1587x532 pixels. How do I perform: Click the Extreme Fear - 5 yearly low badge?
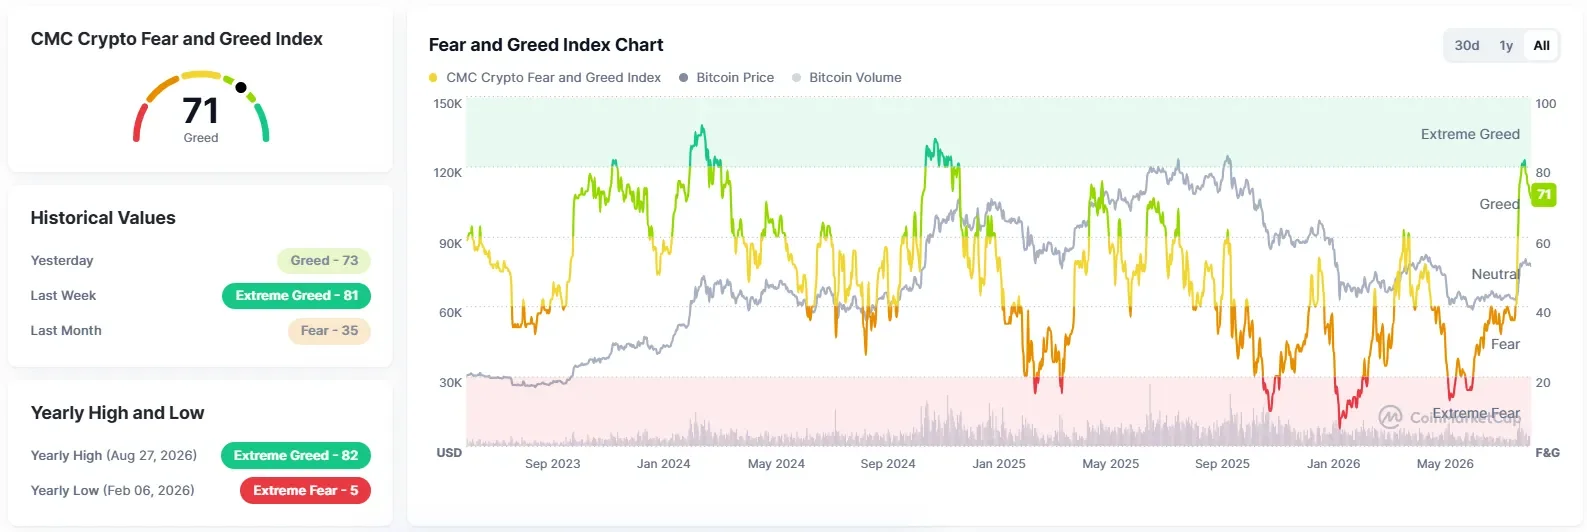coord(305,491)
